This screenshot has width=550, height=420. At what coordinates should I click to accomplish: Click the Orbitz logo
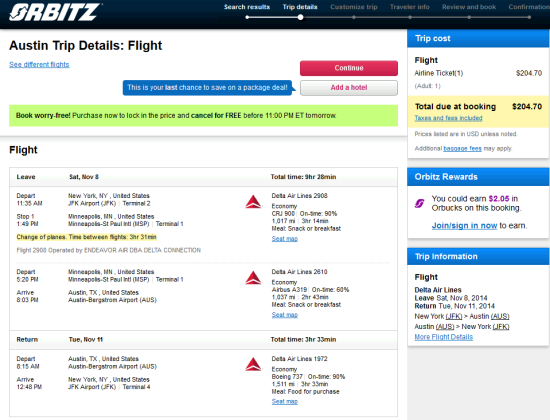(55, 12)
